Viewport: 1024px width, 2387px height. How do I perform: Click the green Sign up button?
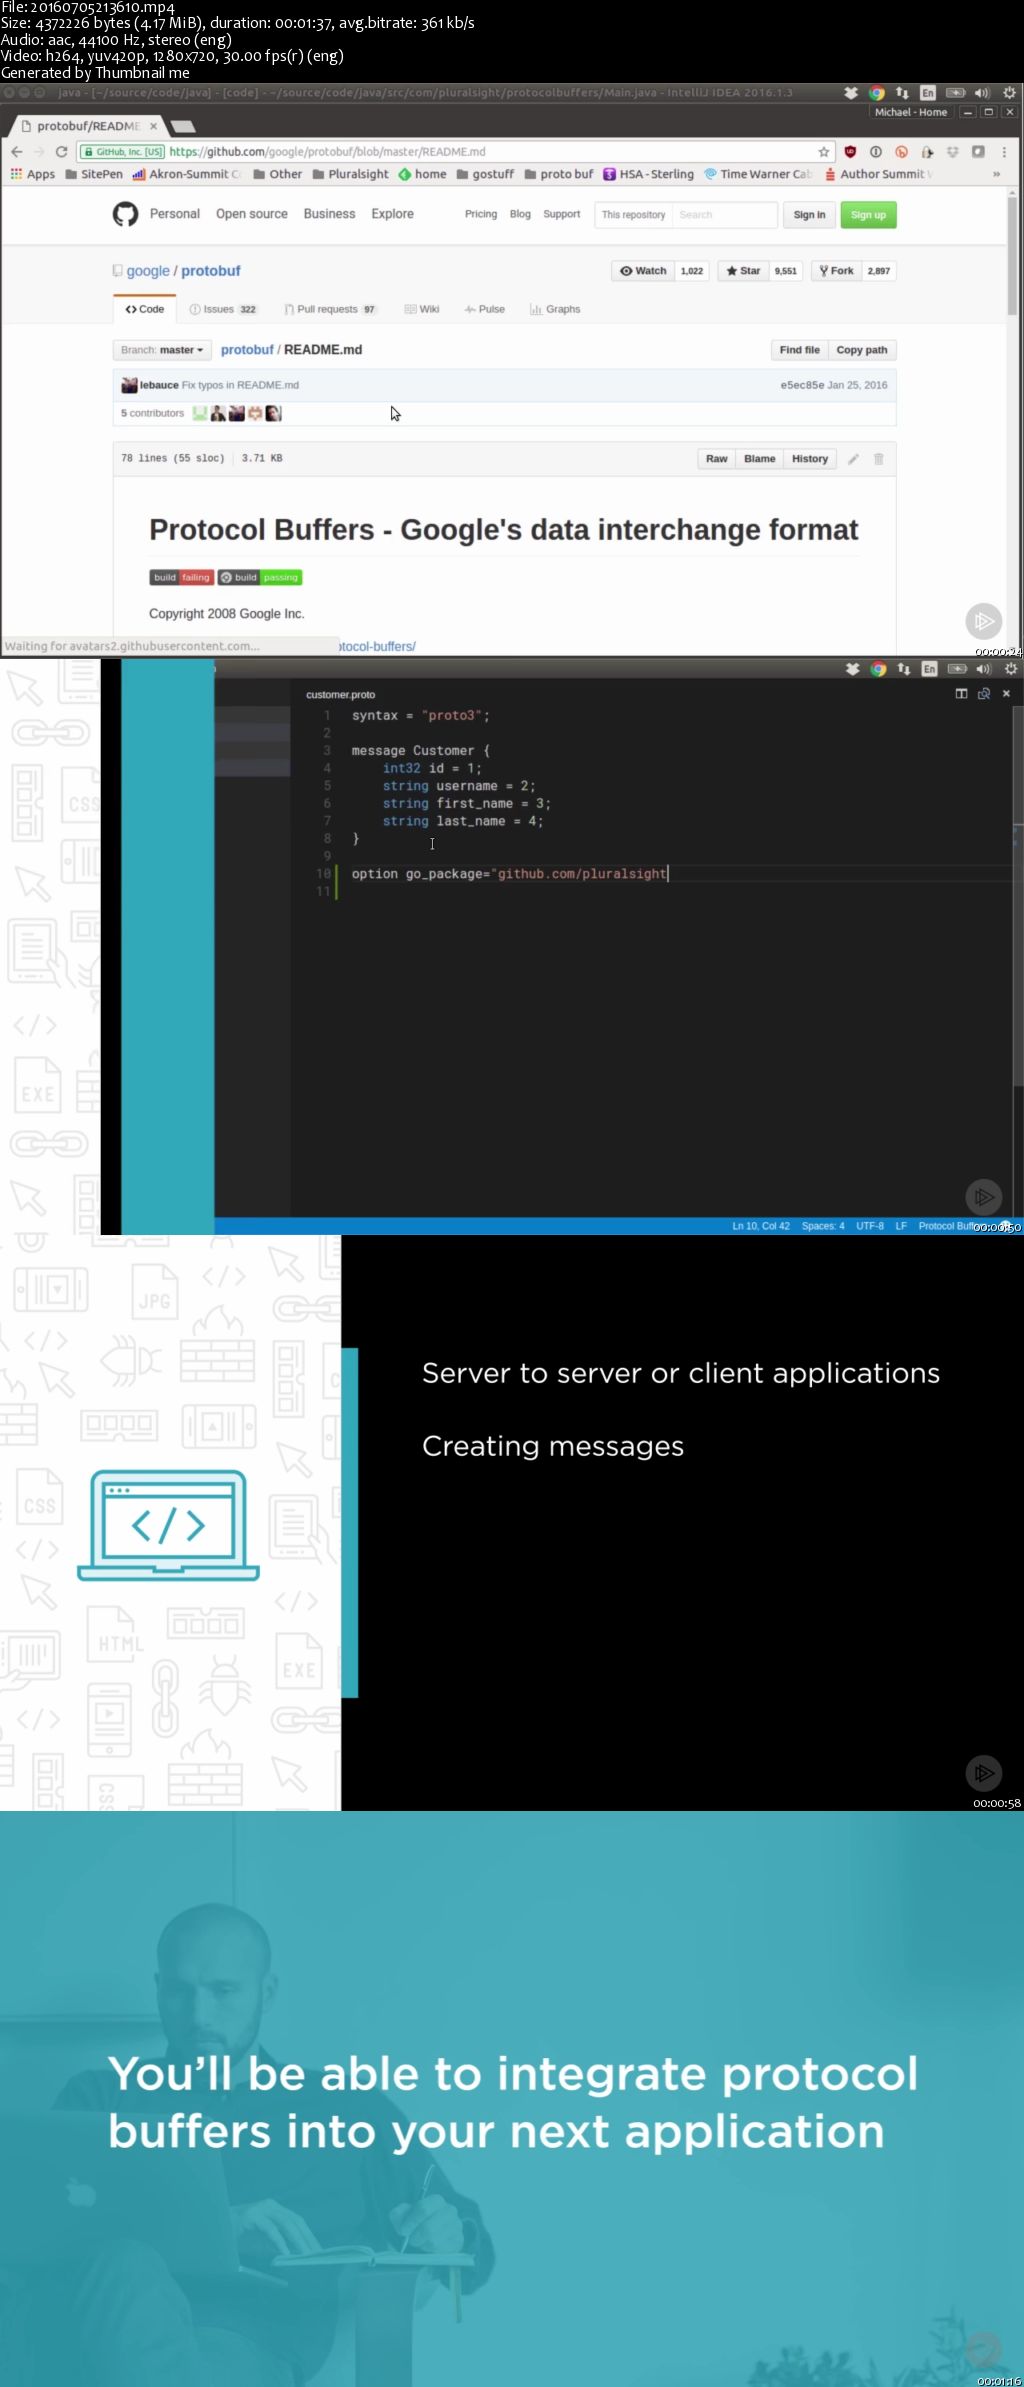(868, 215)
